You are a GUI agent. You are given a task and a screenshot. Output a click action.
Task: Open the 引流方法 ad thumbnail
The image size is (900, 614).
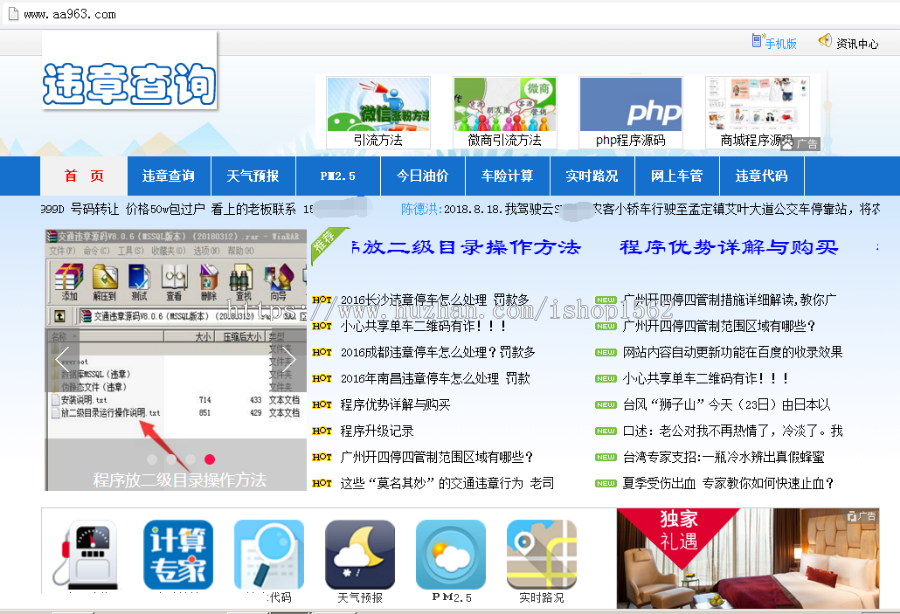pyautogui.click(x=378, y=112)
